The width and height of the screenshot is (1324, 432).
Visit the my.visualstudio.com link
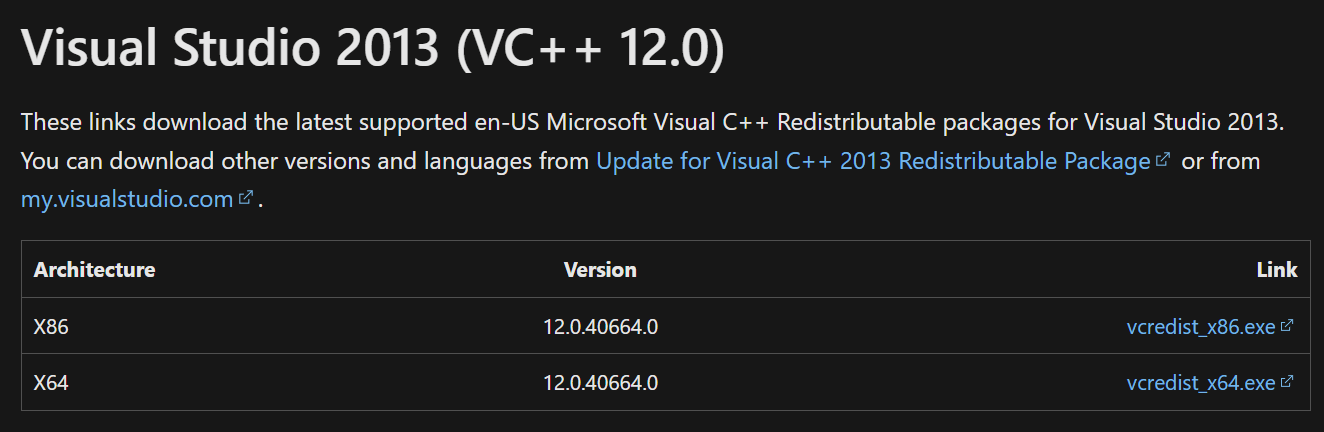click(127, 199)
